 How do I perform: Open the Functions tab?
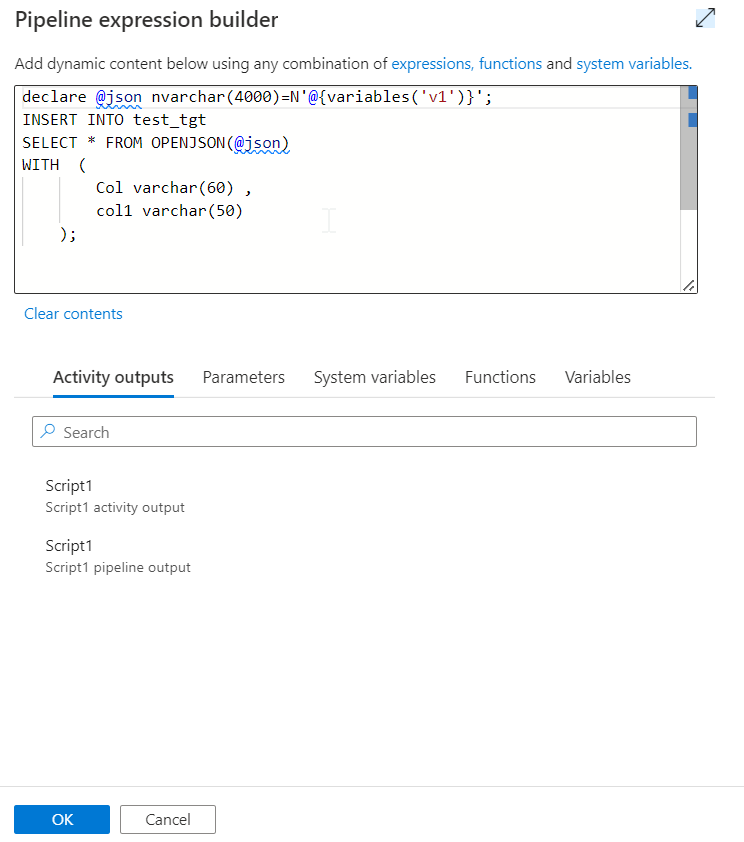click(x=500, y=378)
